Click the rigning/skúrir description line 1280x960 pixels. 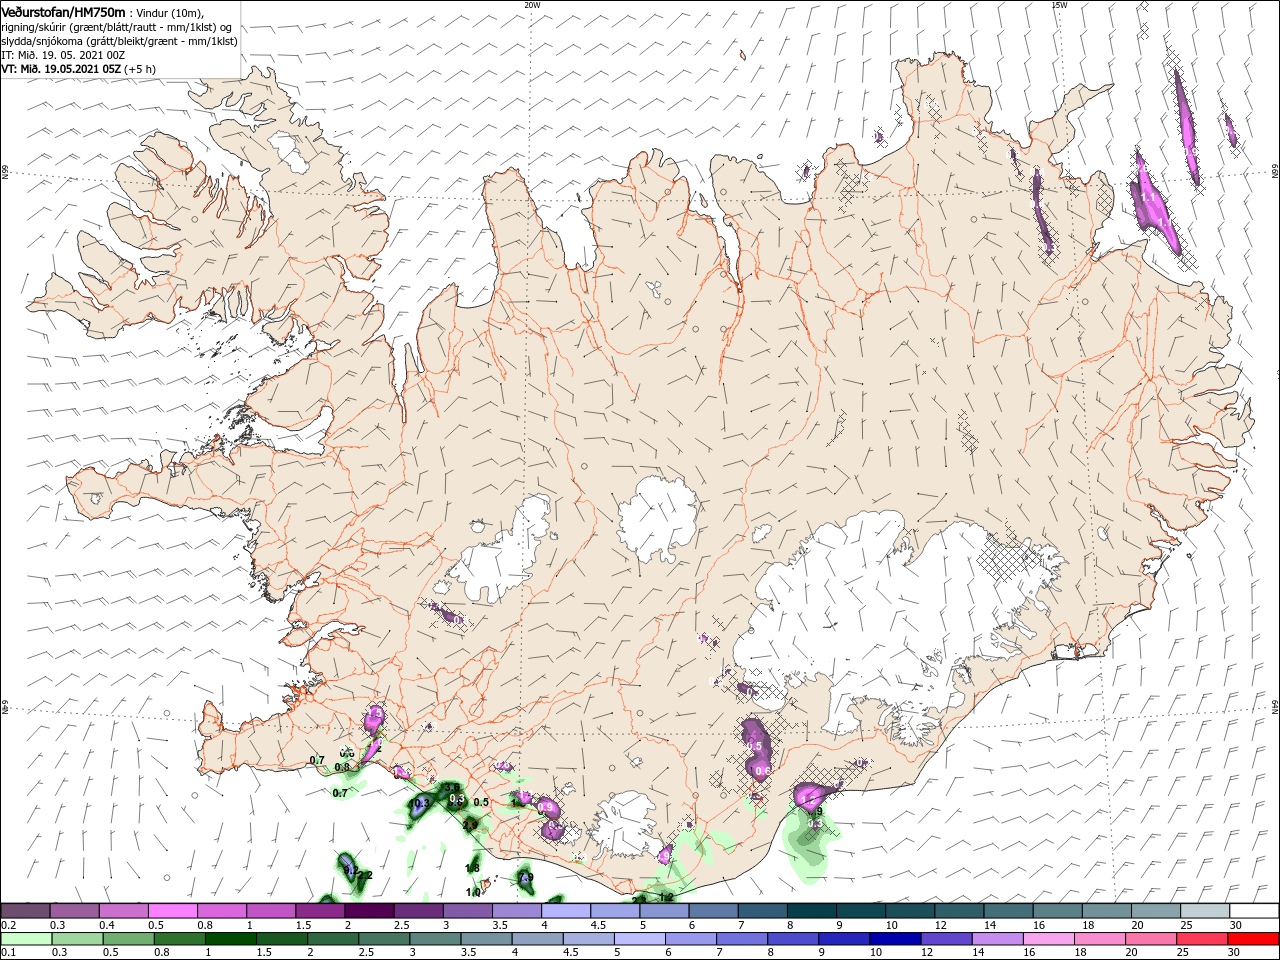[116, 26]
